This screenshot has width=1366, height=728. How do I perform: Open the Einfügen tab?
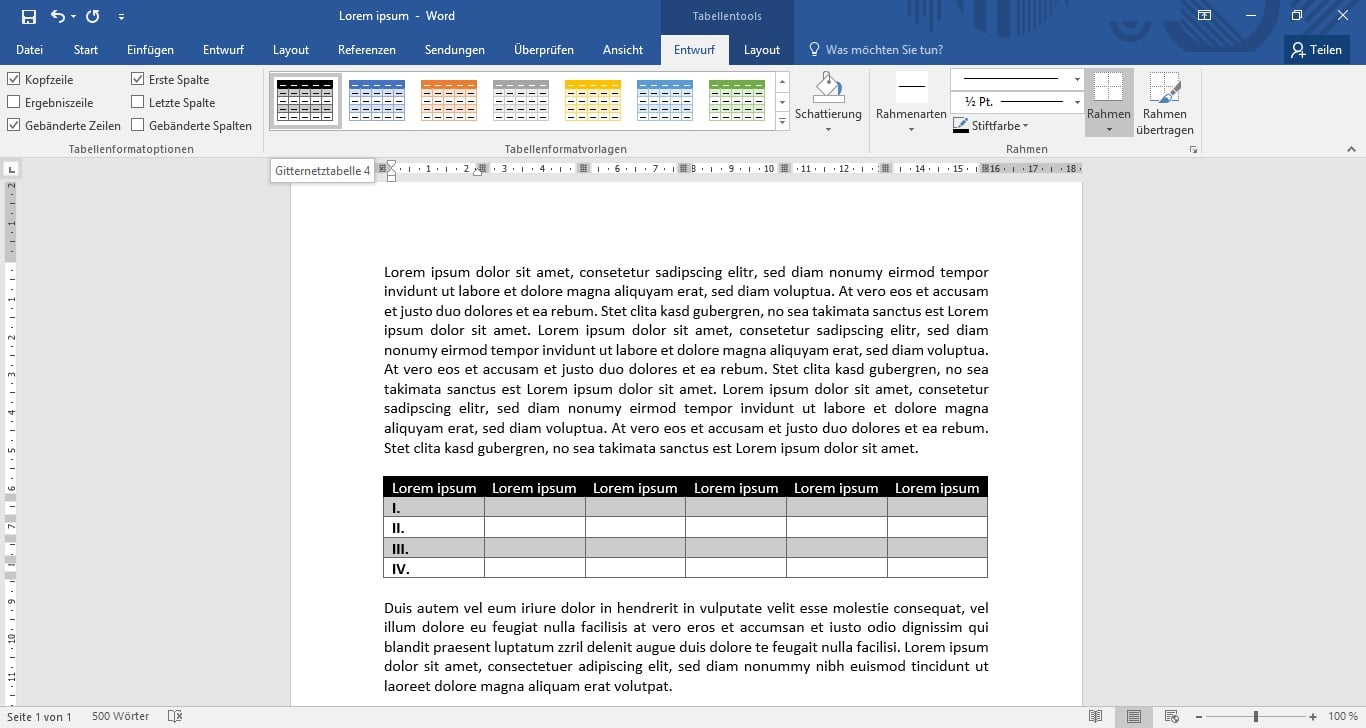[x=150, y=50]
